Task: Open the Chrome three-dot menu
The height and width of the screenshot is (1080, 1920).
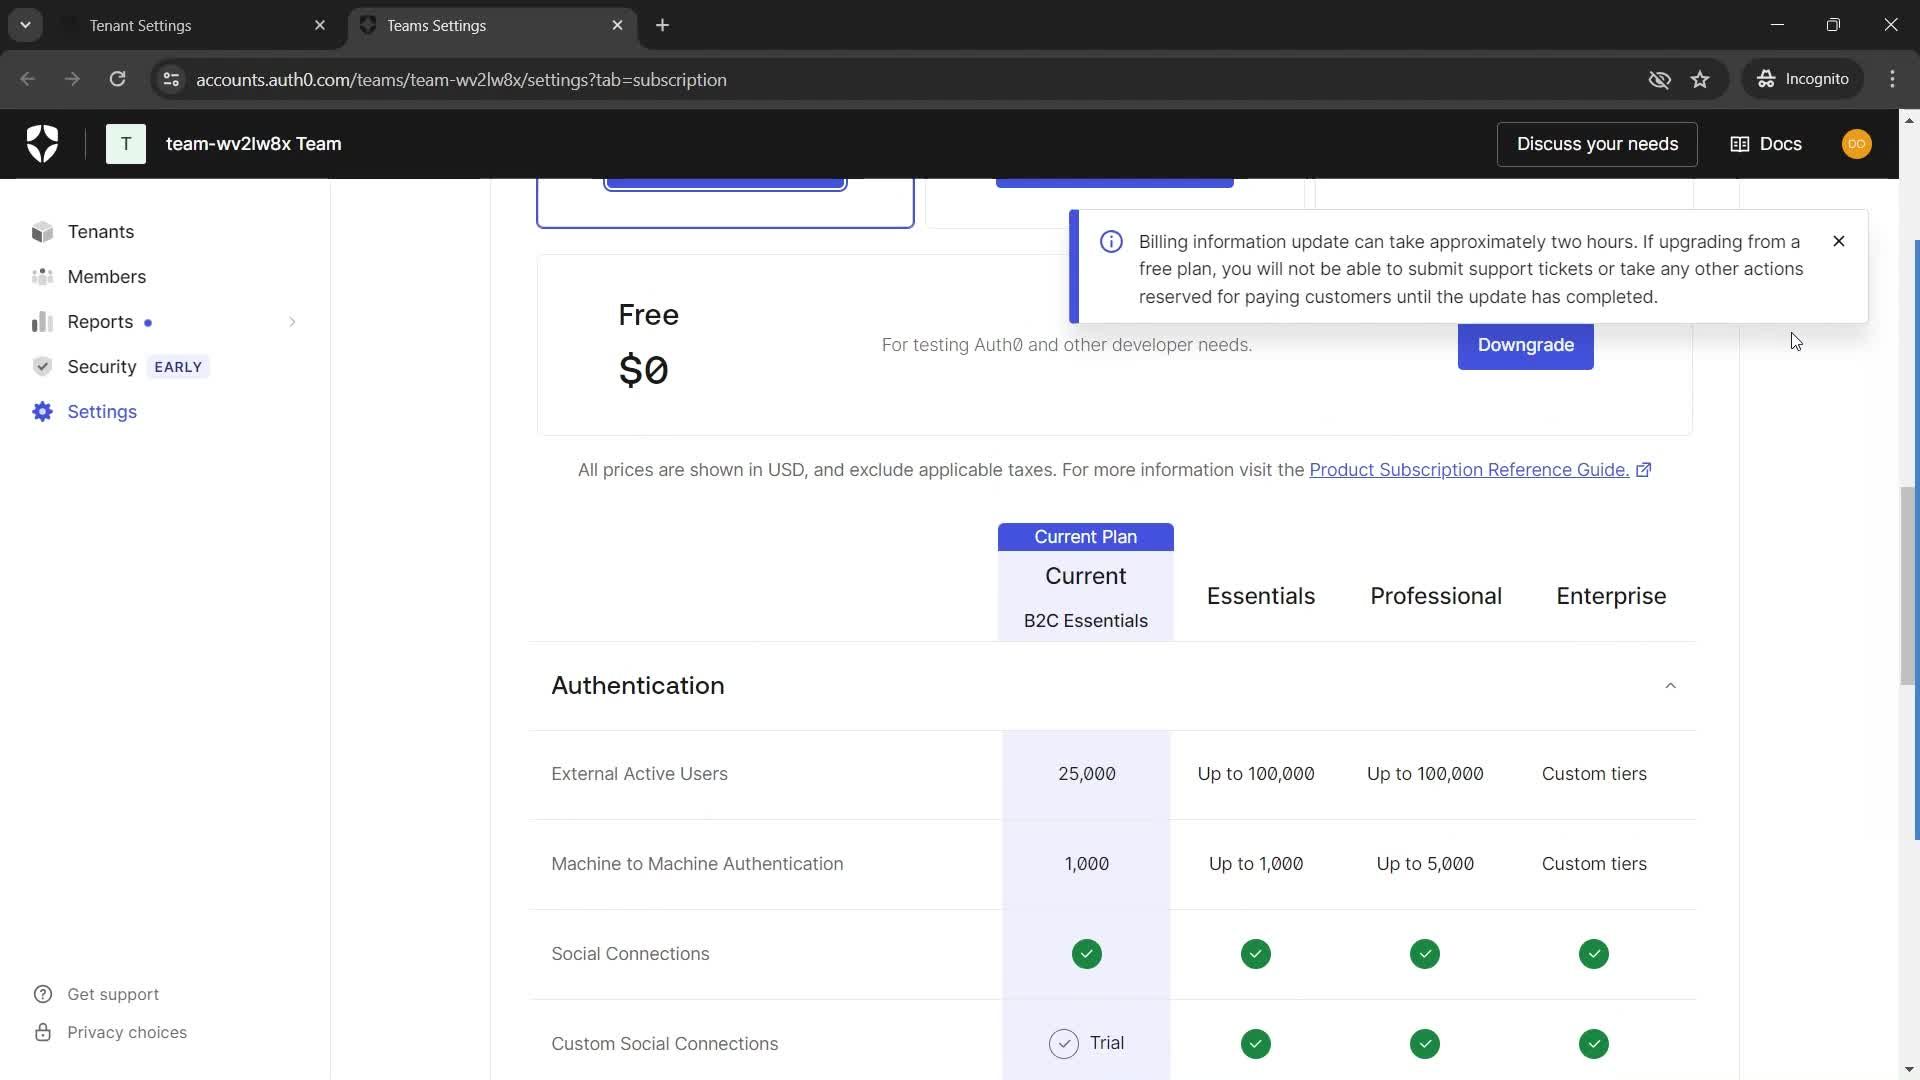Action: [x=1892, y=79]
